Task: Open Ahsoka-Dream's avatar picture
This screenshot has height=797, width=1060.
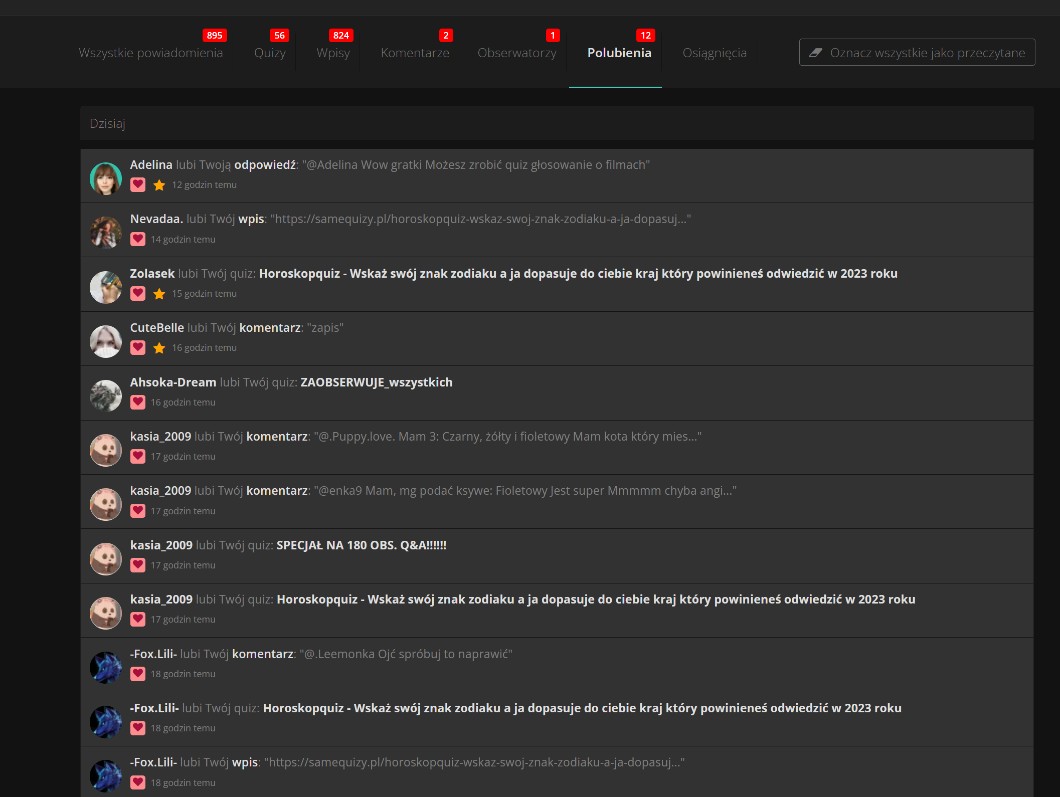Action: [x=106, y=395]
